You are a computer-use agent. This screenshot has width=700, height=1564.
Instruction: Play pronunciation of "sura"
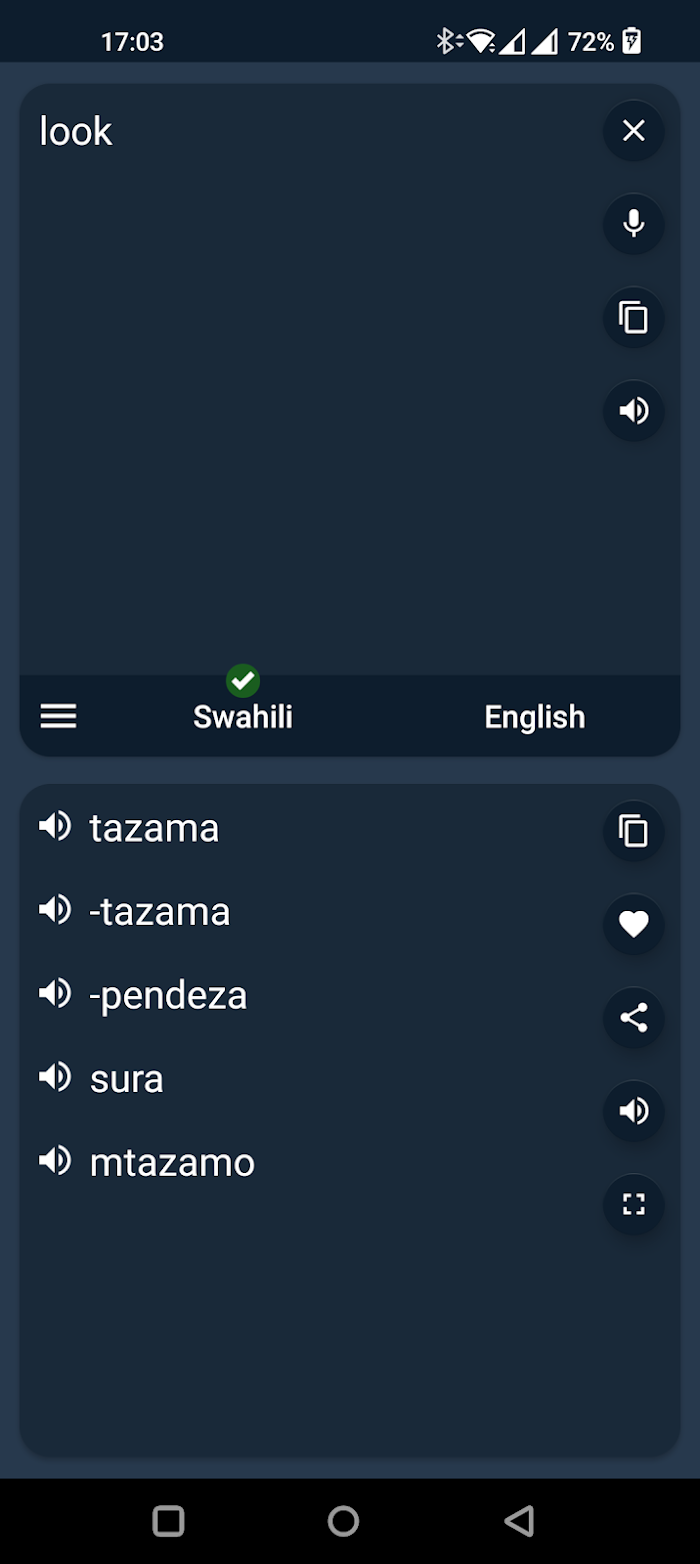(x=55, y=1077)
